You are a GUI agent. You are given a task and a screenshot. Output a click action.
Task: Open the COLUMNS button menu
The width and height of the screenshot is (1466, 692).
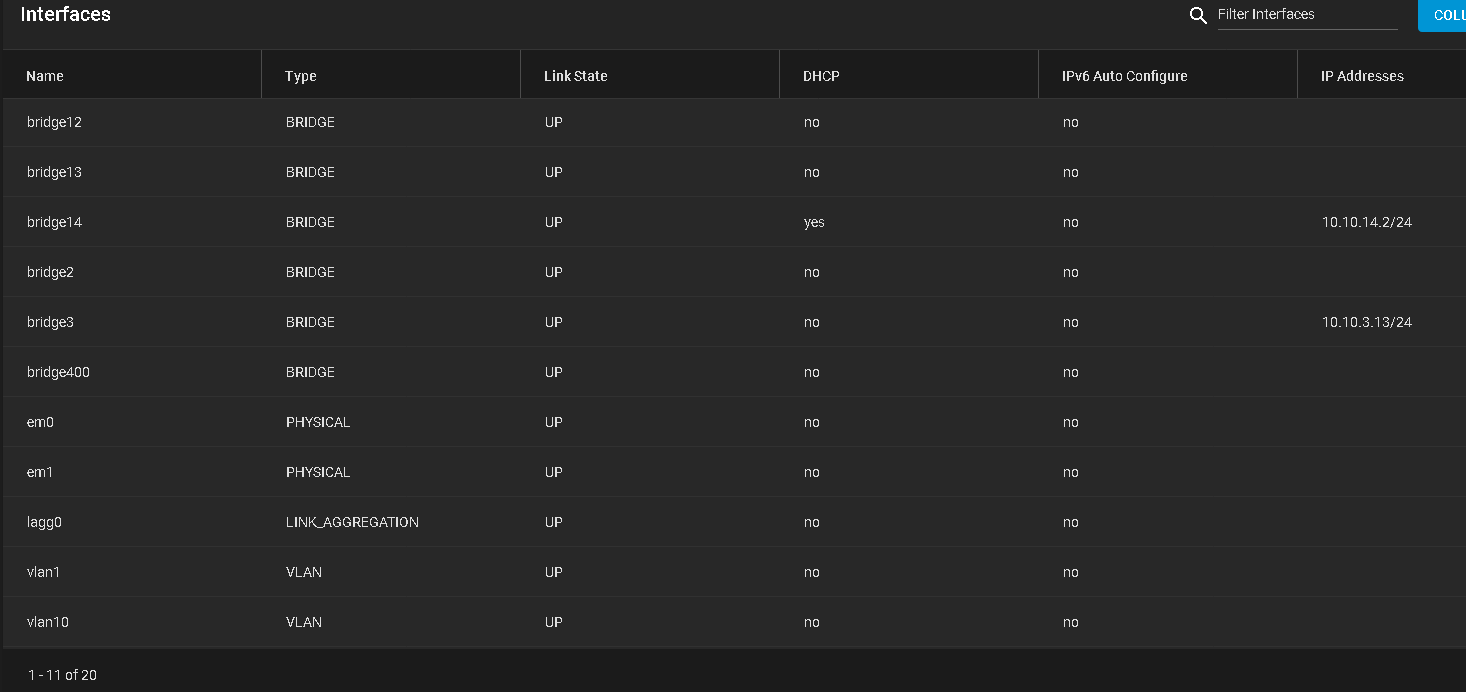(1442, 15)
